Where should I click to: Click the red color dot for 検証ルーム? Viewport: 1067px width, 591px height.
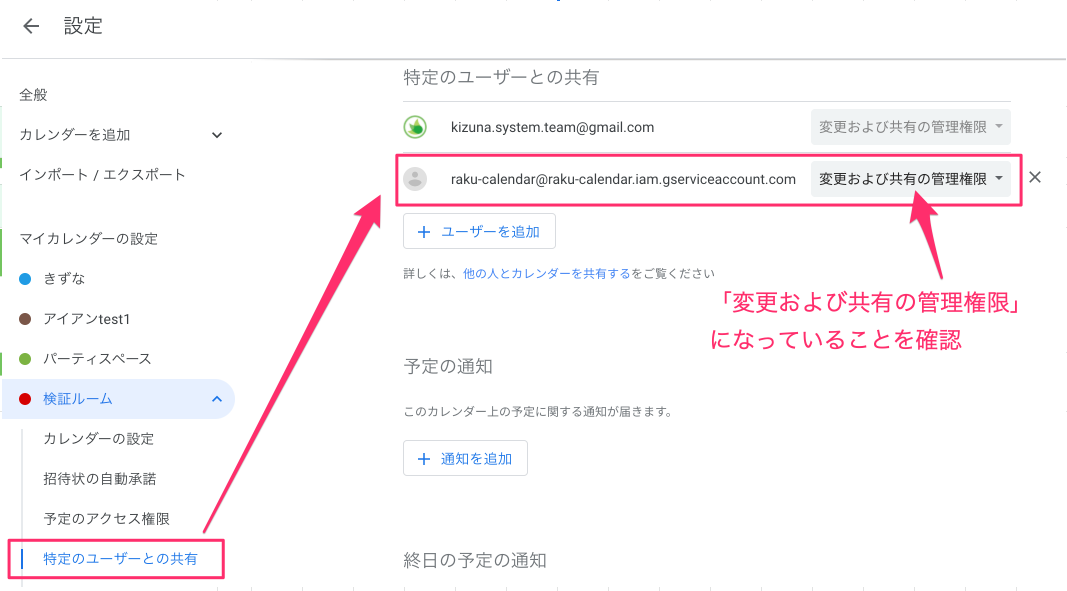(25, 399)
